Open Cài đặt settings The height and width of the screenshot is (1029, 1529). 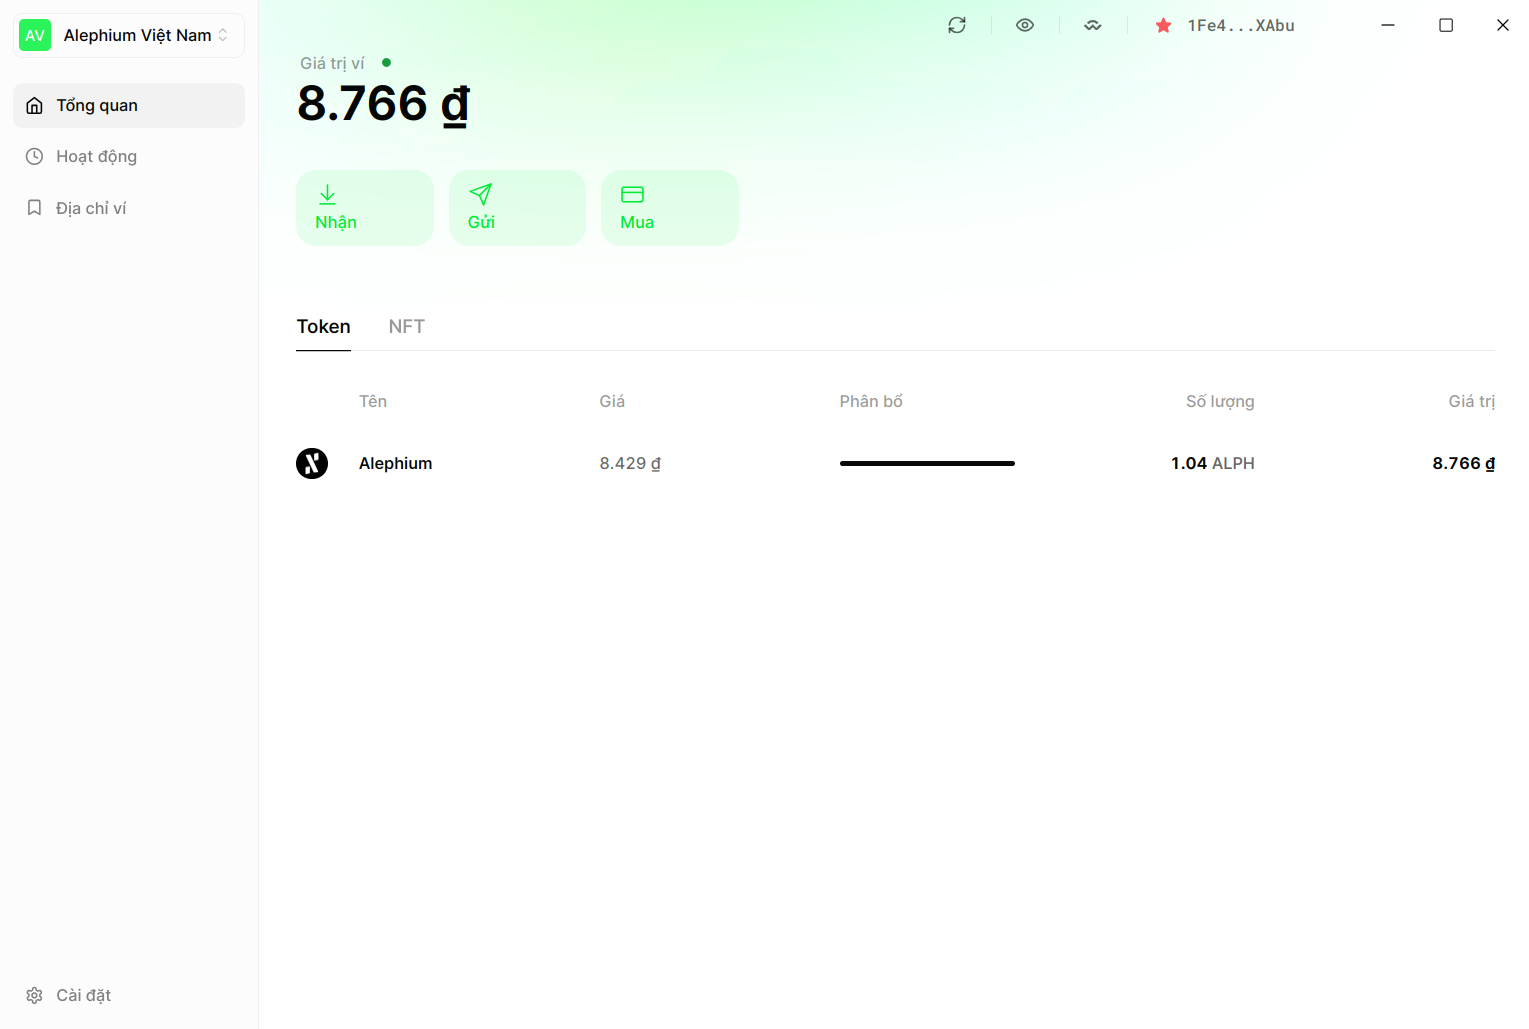tap(129, 995)
